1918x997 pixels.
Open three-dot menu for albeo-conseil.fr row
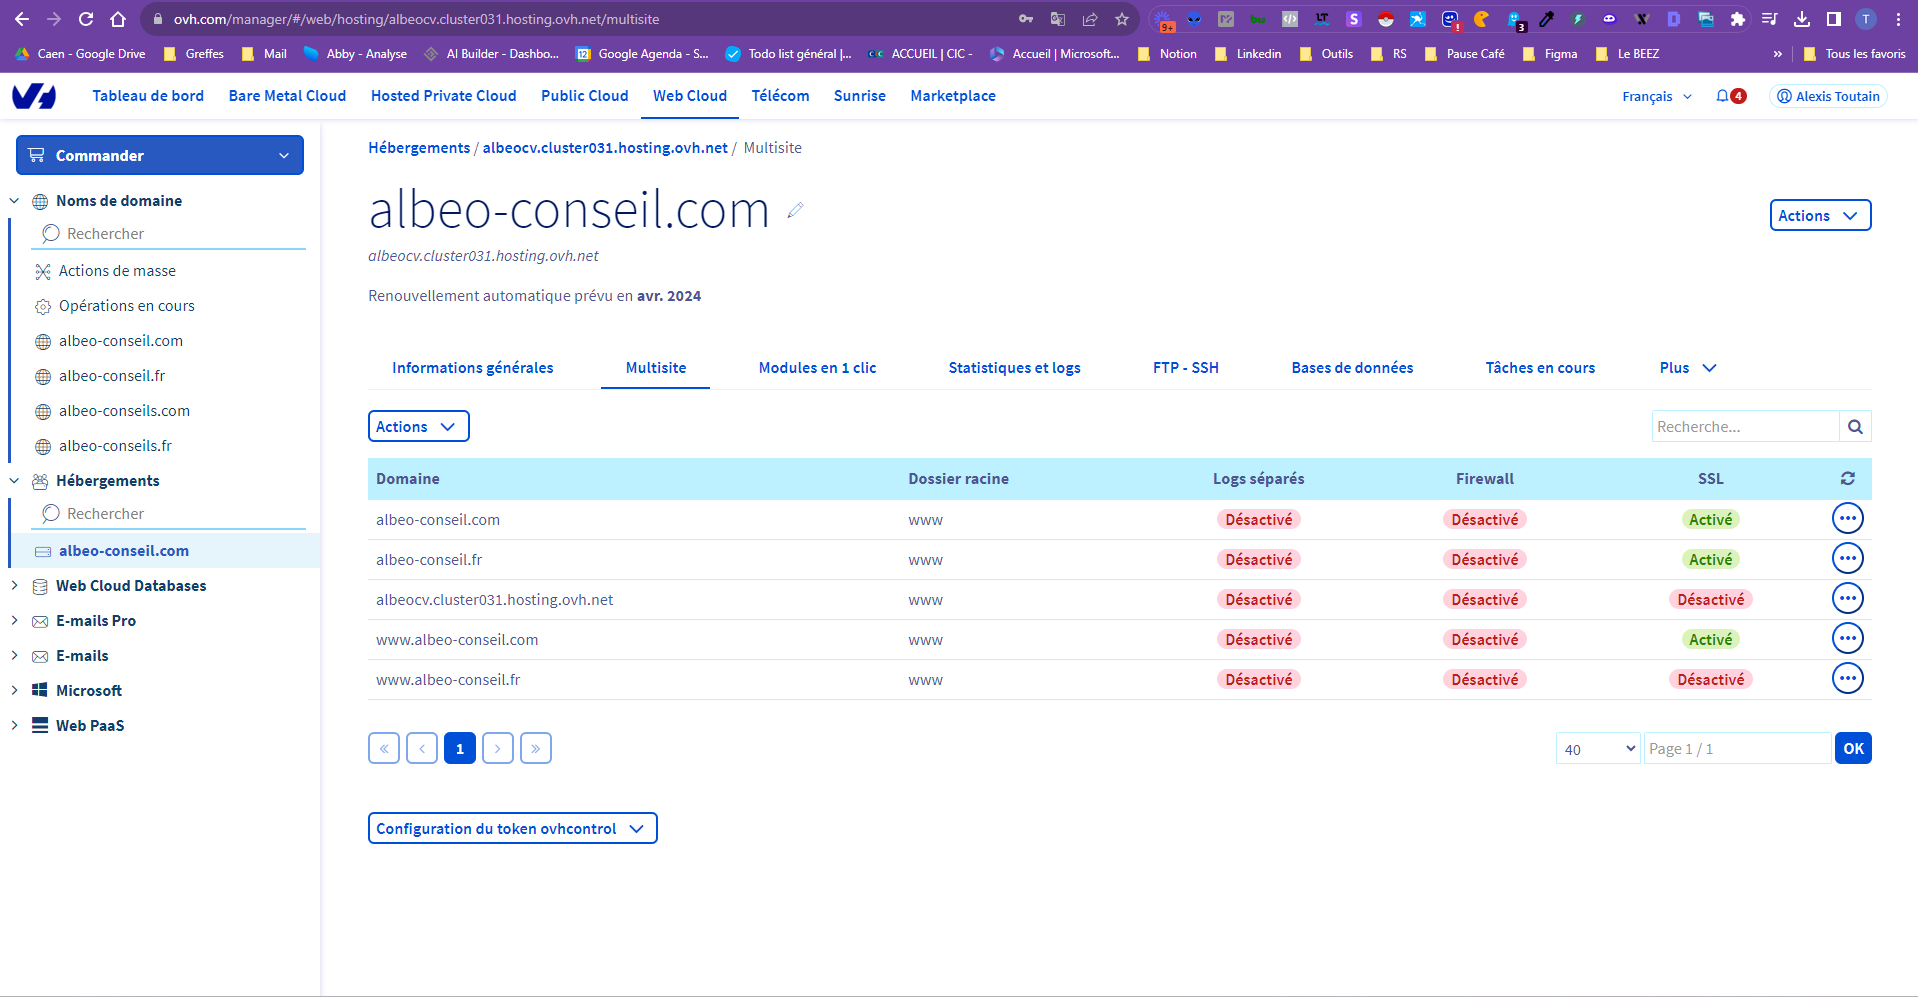pos(1847,559)
